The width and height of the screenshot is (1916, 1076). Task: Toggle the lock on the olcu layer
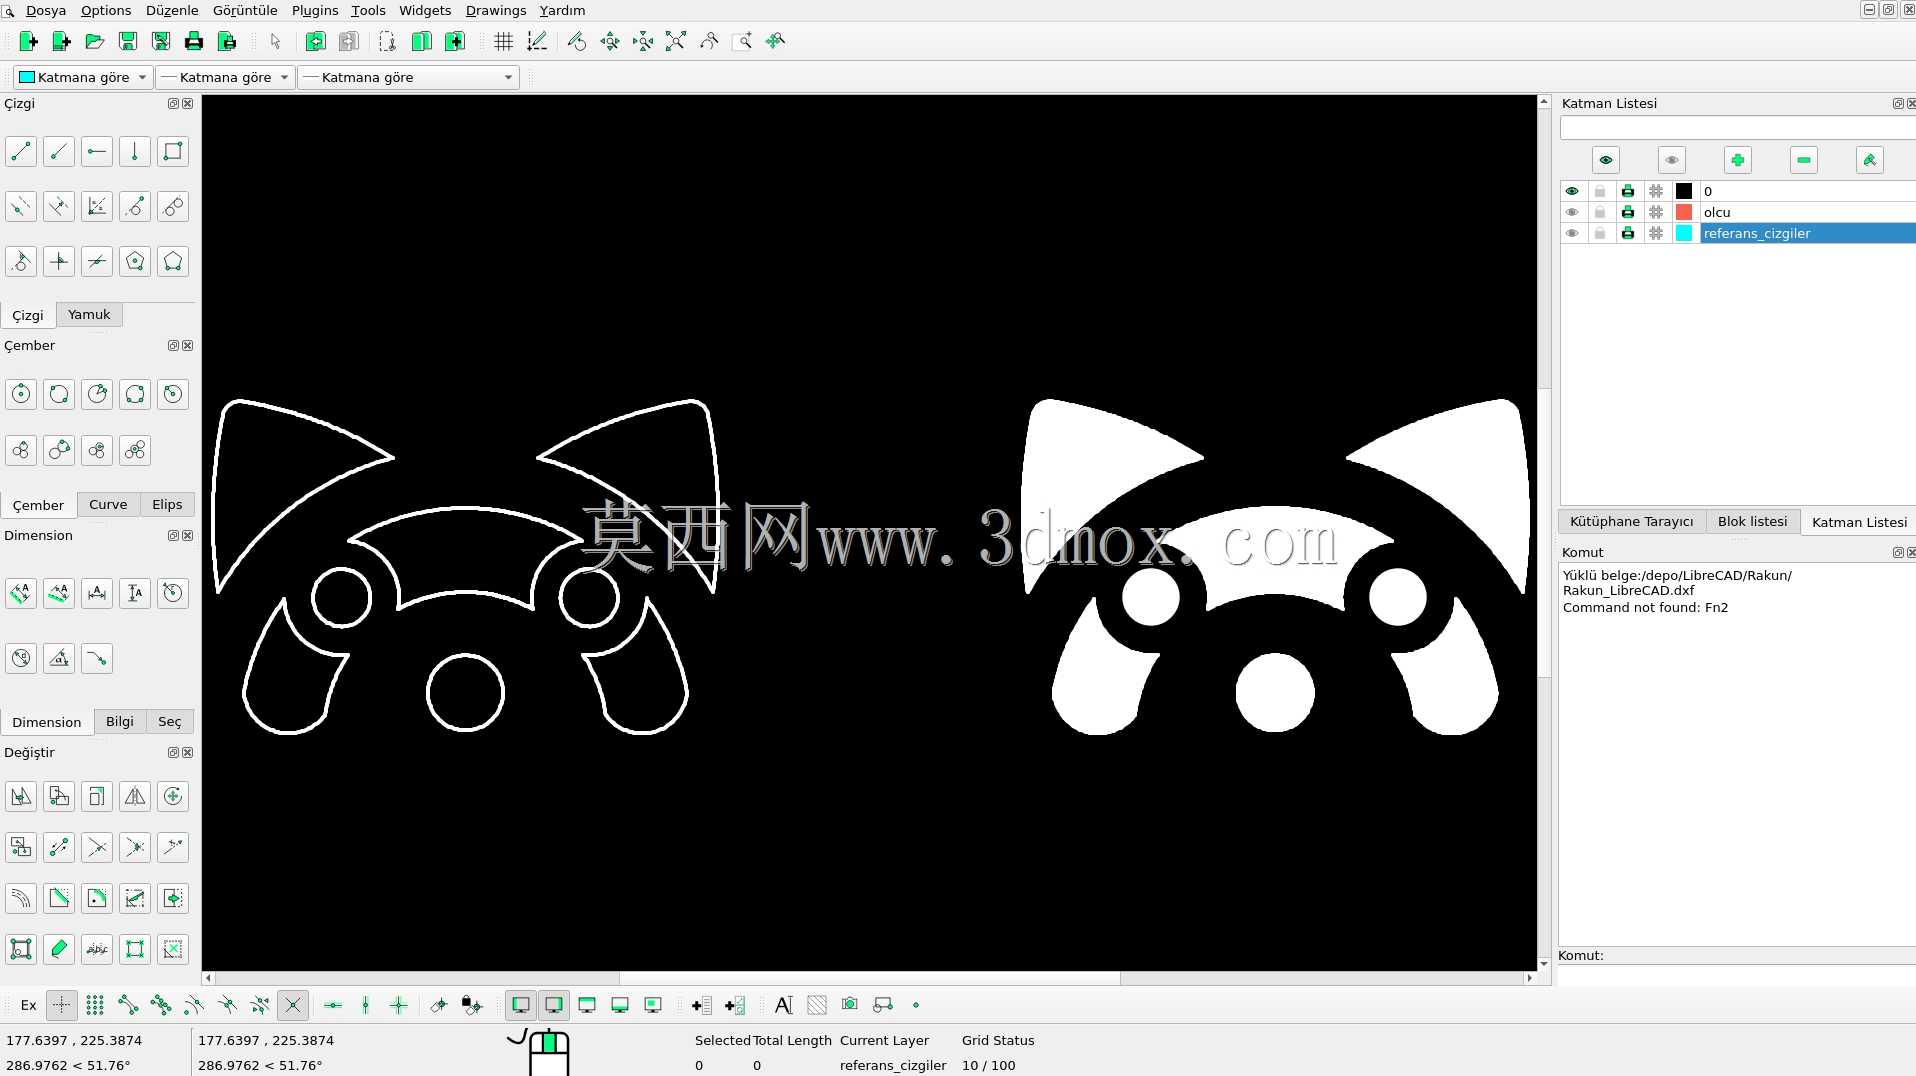point(1600,212)
